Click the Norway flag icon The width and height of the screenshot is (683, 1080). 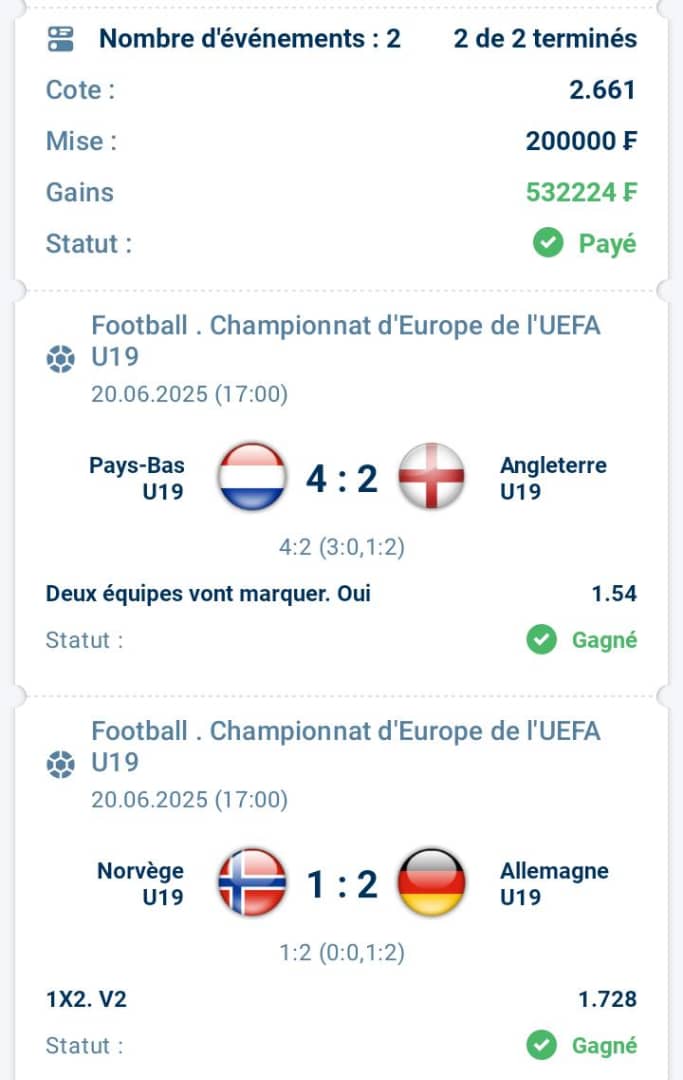[x=252, y=882]
